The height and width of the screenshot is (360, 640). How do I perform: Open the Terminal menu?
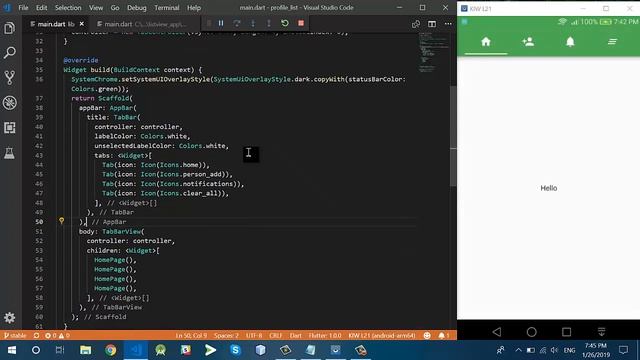pyautogui.click(x=167, y=8)
